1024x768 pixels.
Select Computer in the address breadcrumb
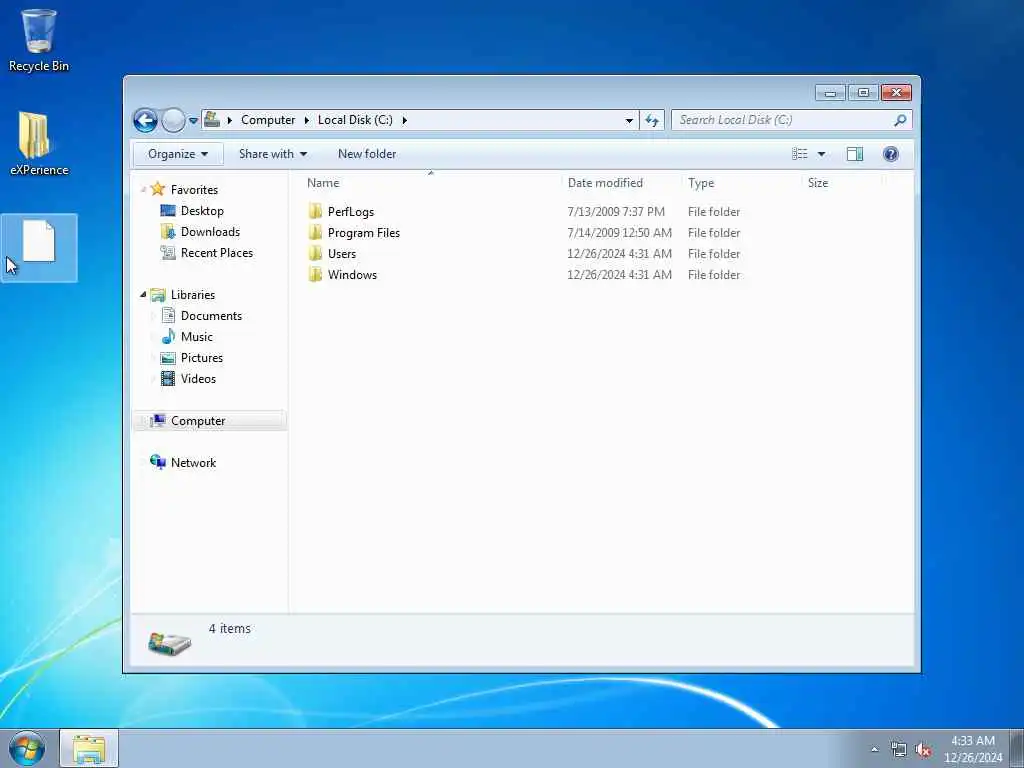click(x=268, y=120)
